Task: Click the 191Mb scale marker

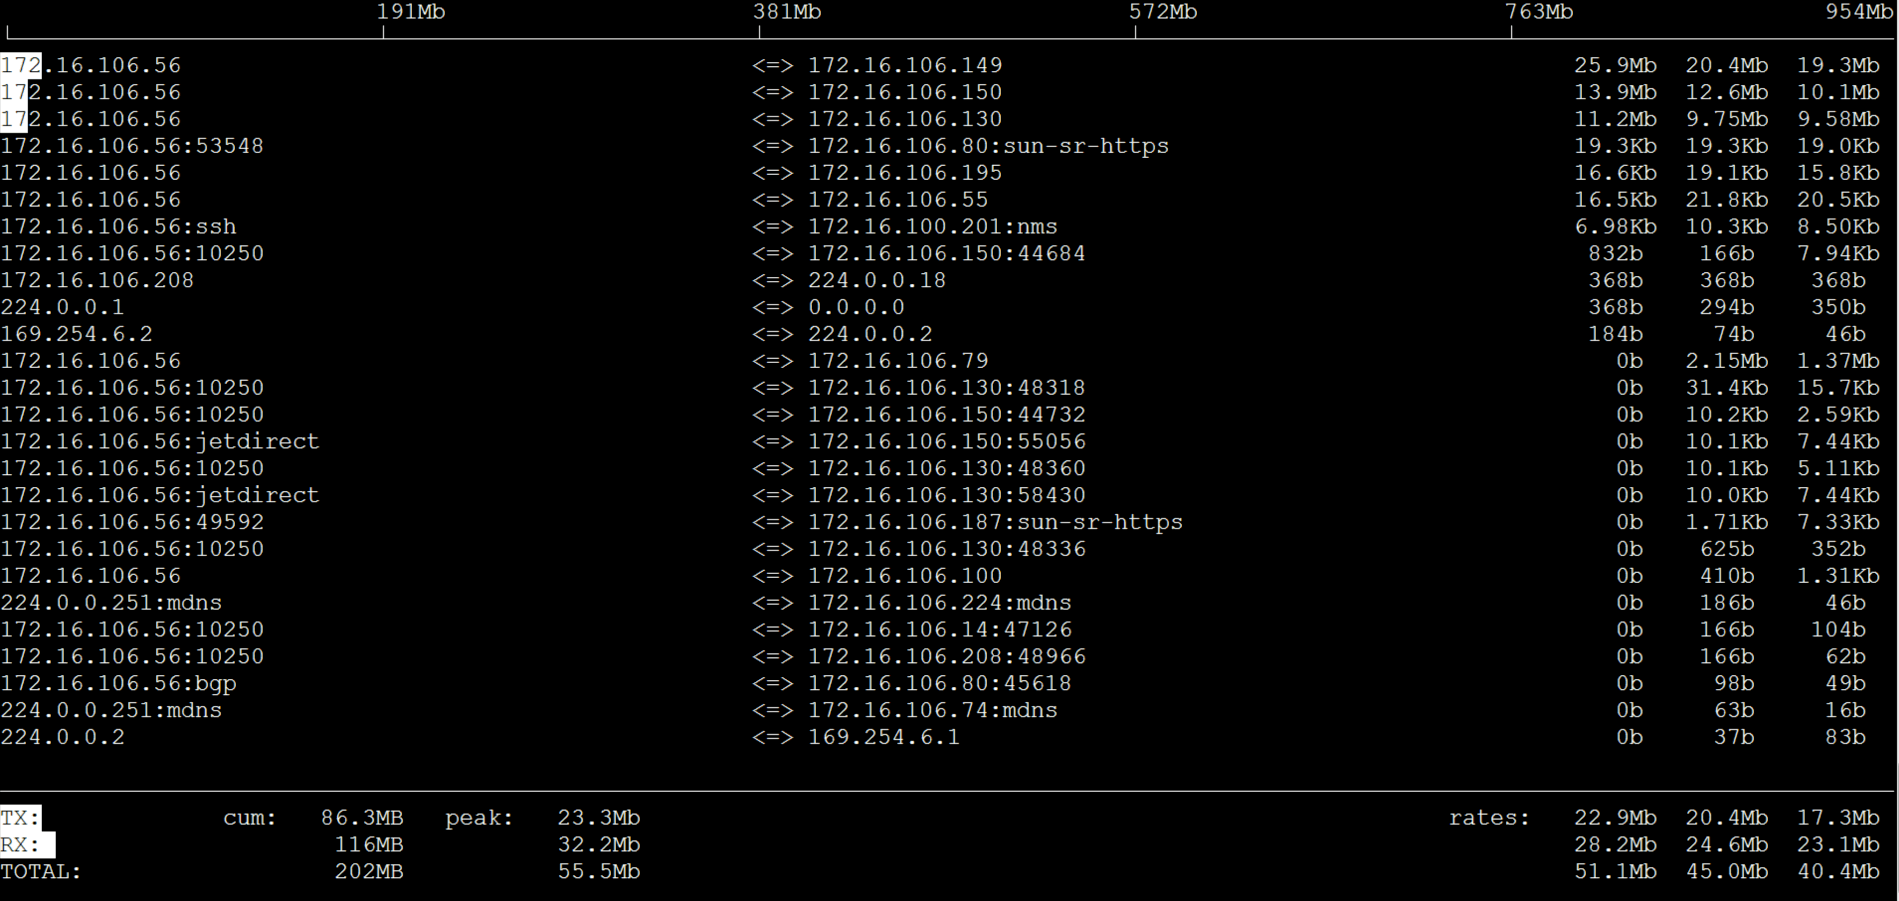Action: click(x=410, y=12)
